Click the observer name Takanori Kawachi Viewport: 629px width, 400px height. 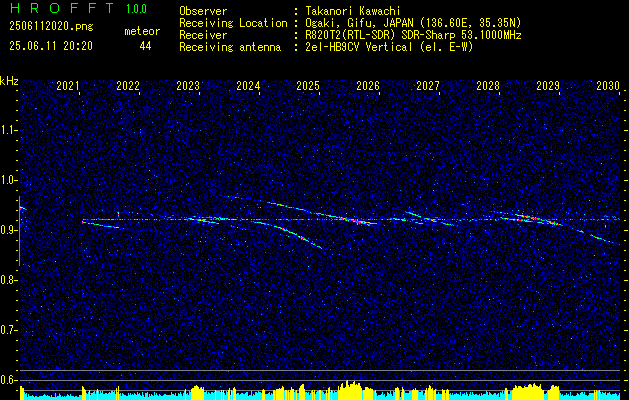point(353,11)
